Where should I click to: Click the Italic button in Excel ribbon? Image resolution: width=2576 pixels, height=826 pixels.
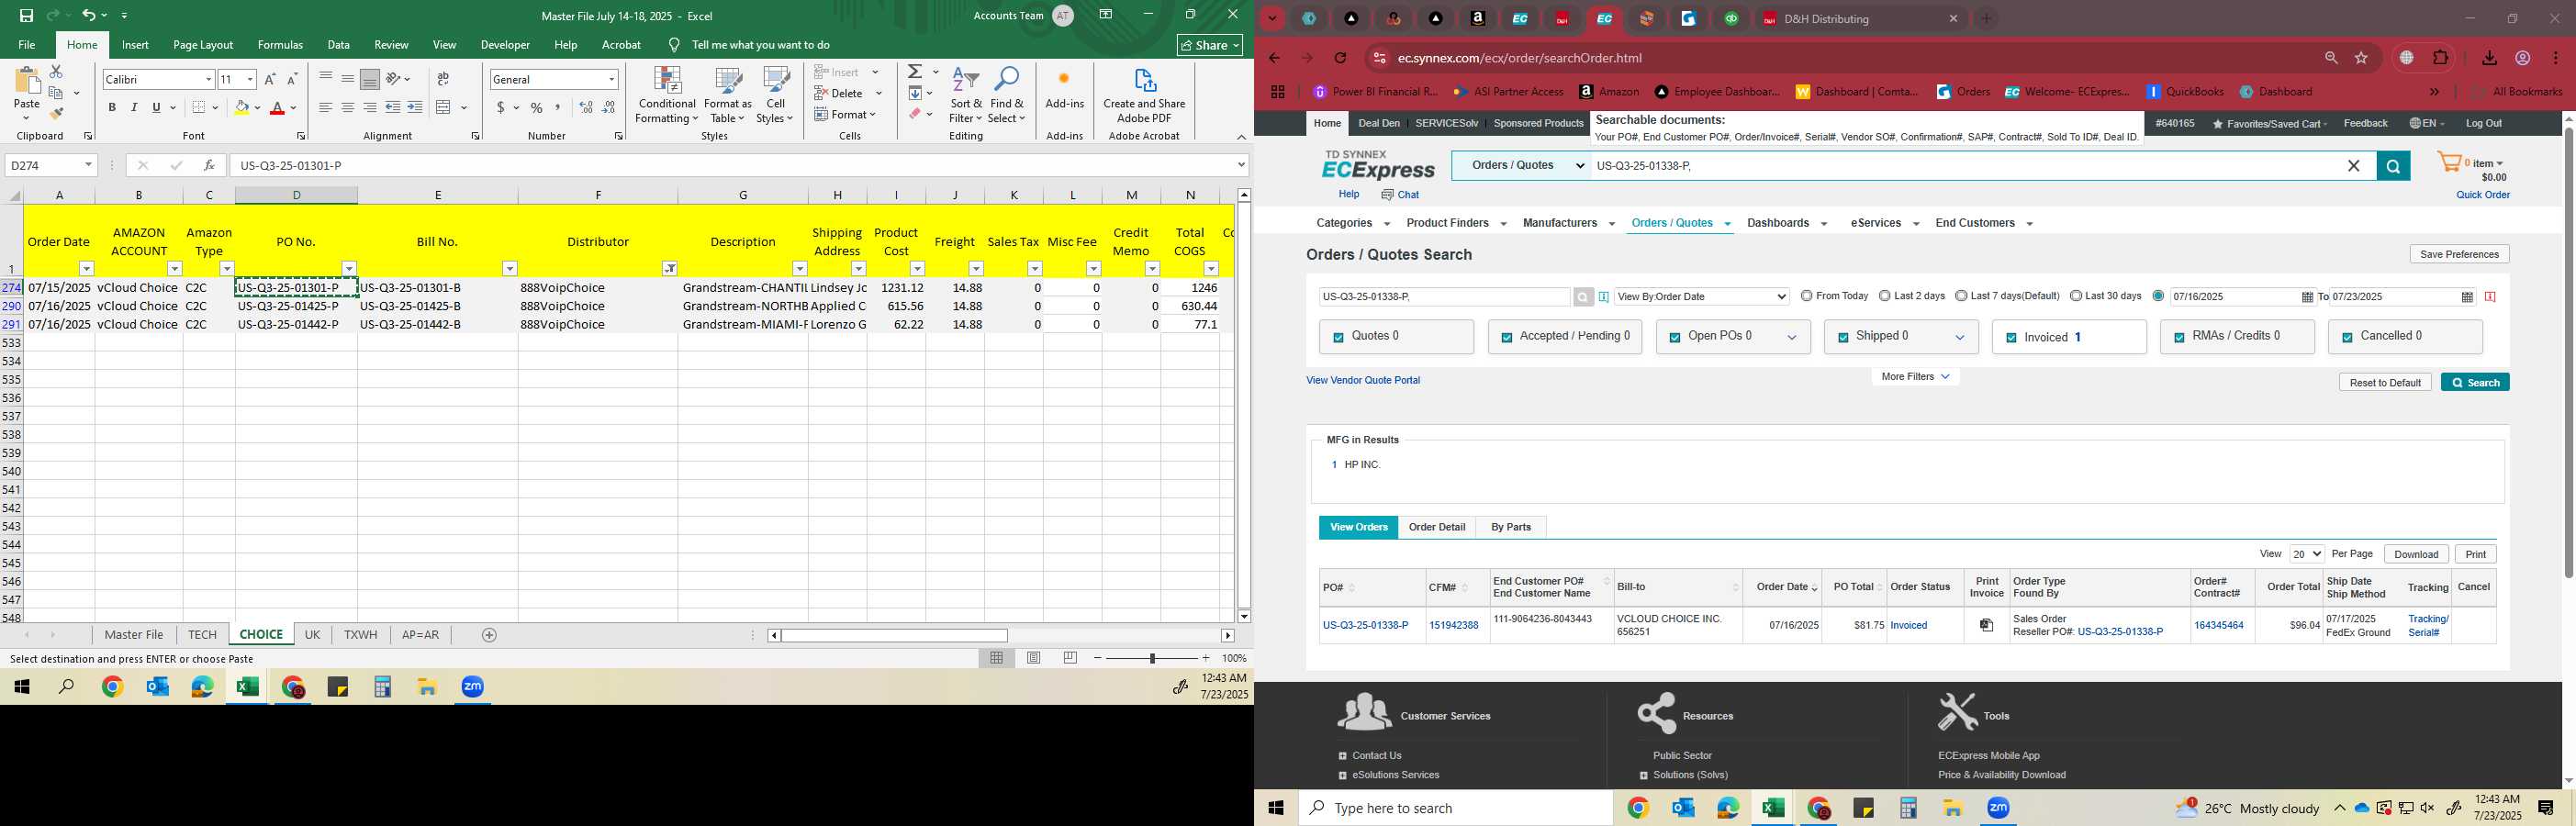point(134,108)
